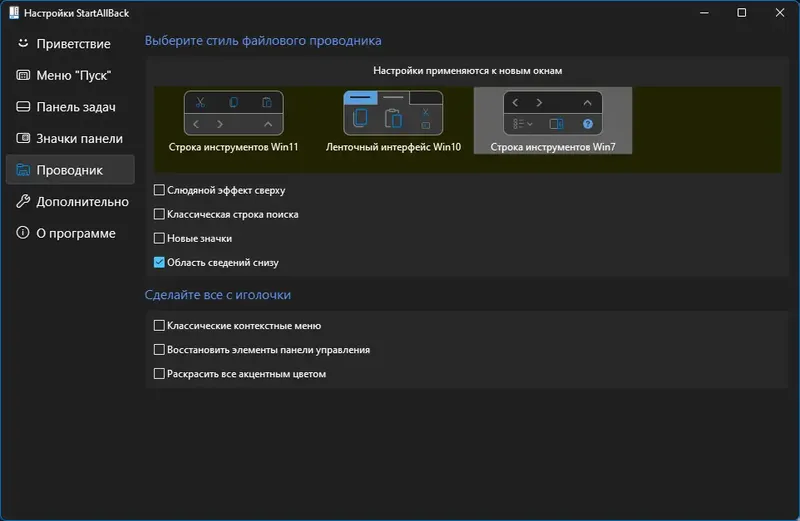The image size is (800, 521).
Task: Click the help question icon in Win7 preview
Action: point(588,124)
